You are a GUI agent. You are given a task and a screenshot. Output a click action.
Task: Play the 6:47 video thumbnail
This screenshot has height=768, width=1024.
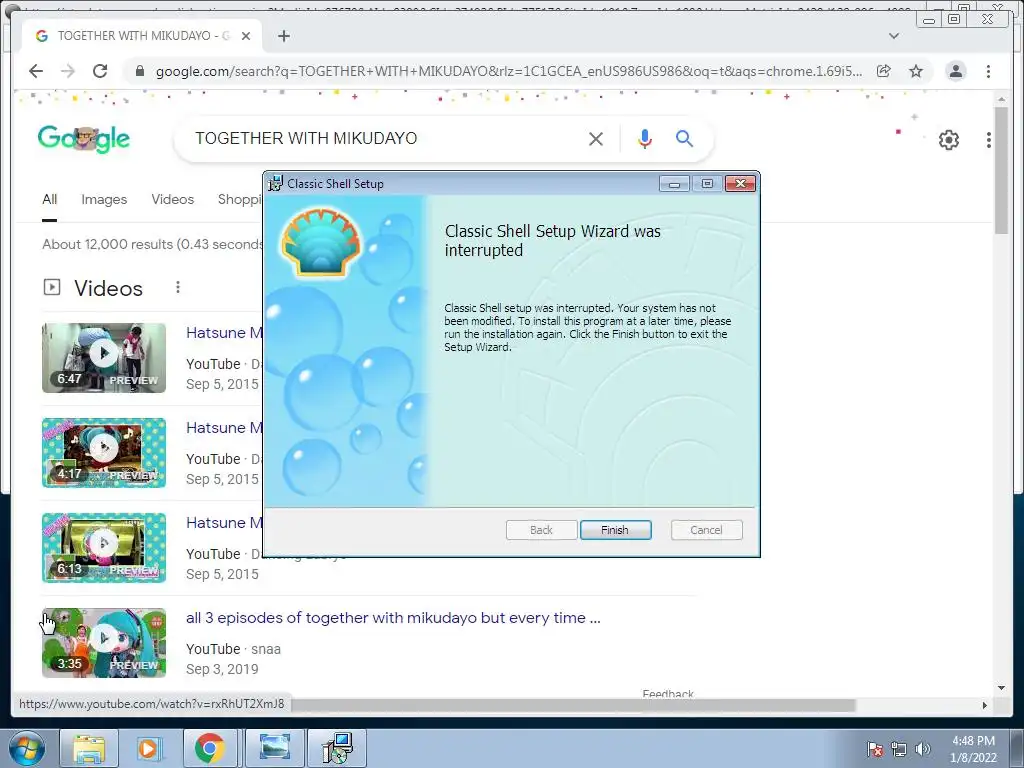(104, 358)
